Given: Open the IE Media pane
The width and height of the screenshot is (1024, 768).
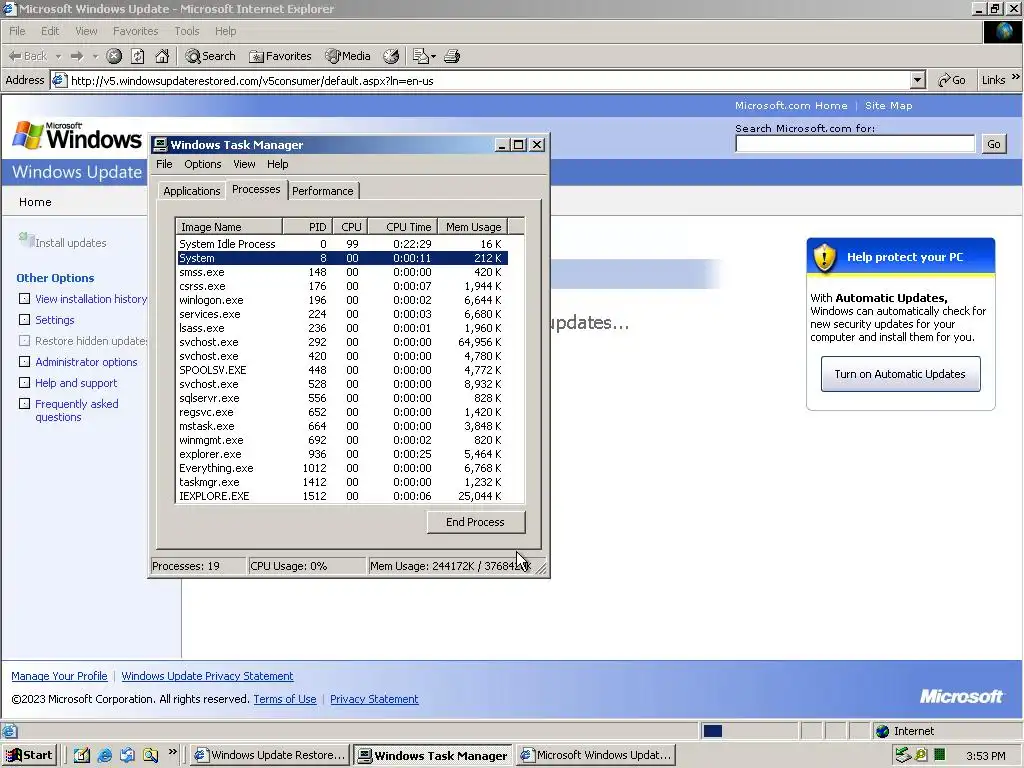Looking at the screenshot, I should coord(348,56).
